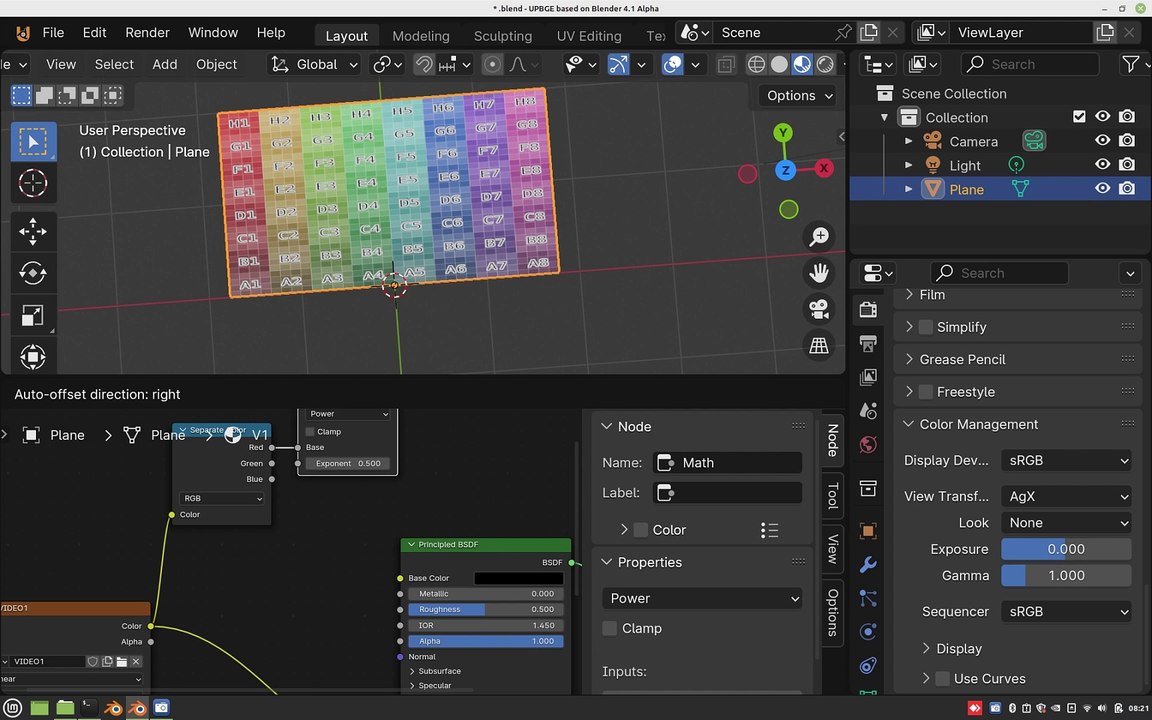Open the RGB mode dropdown on Separate Color node
The width and height of the screenshot is (1152, 720).
(x=221, y=498)
